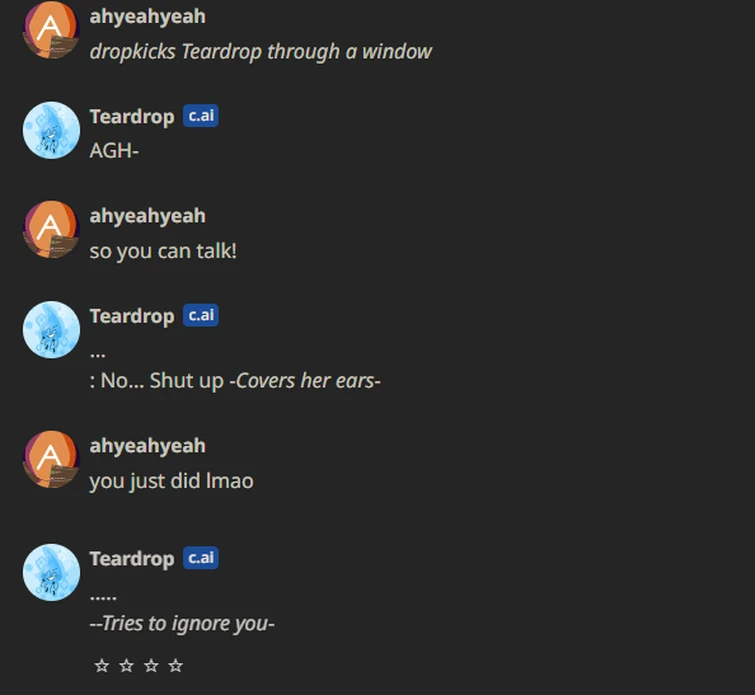Click c.ai badge above AGH- message
This screenshot has height=695, width=755.
pyautogui.click(x=201, y=116)
